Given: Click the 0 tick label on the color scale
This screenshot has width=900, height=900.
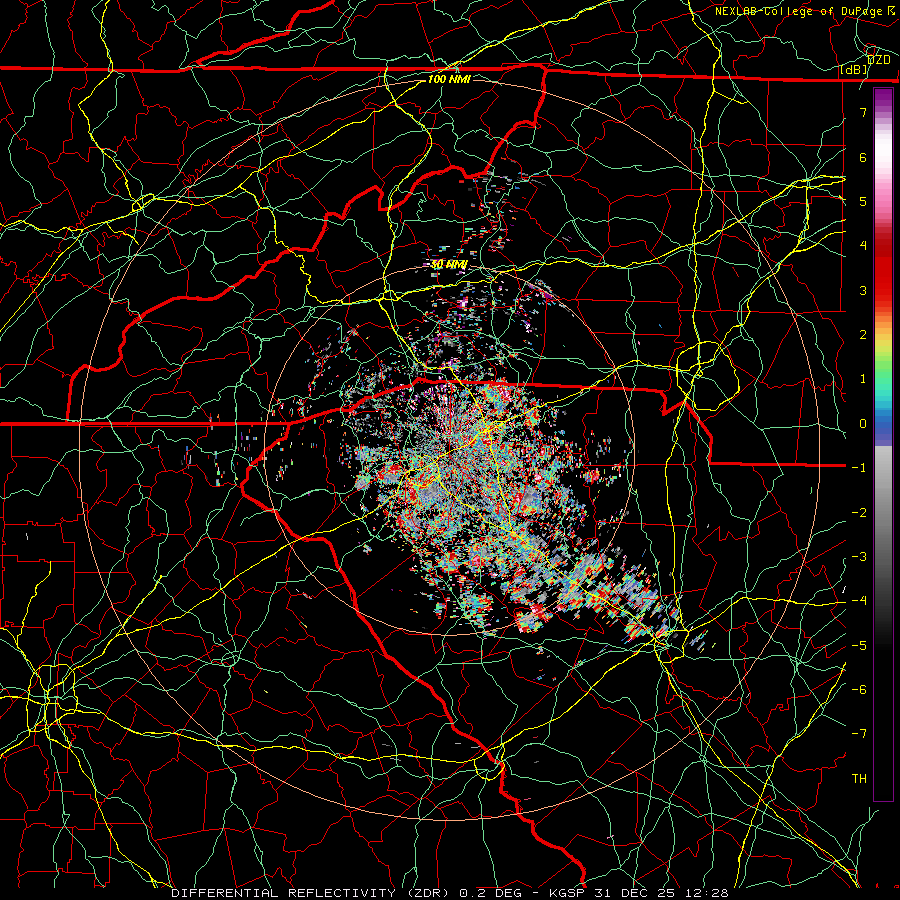Looking at the screenshot, I should [863, 424].
